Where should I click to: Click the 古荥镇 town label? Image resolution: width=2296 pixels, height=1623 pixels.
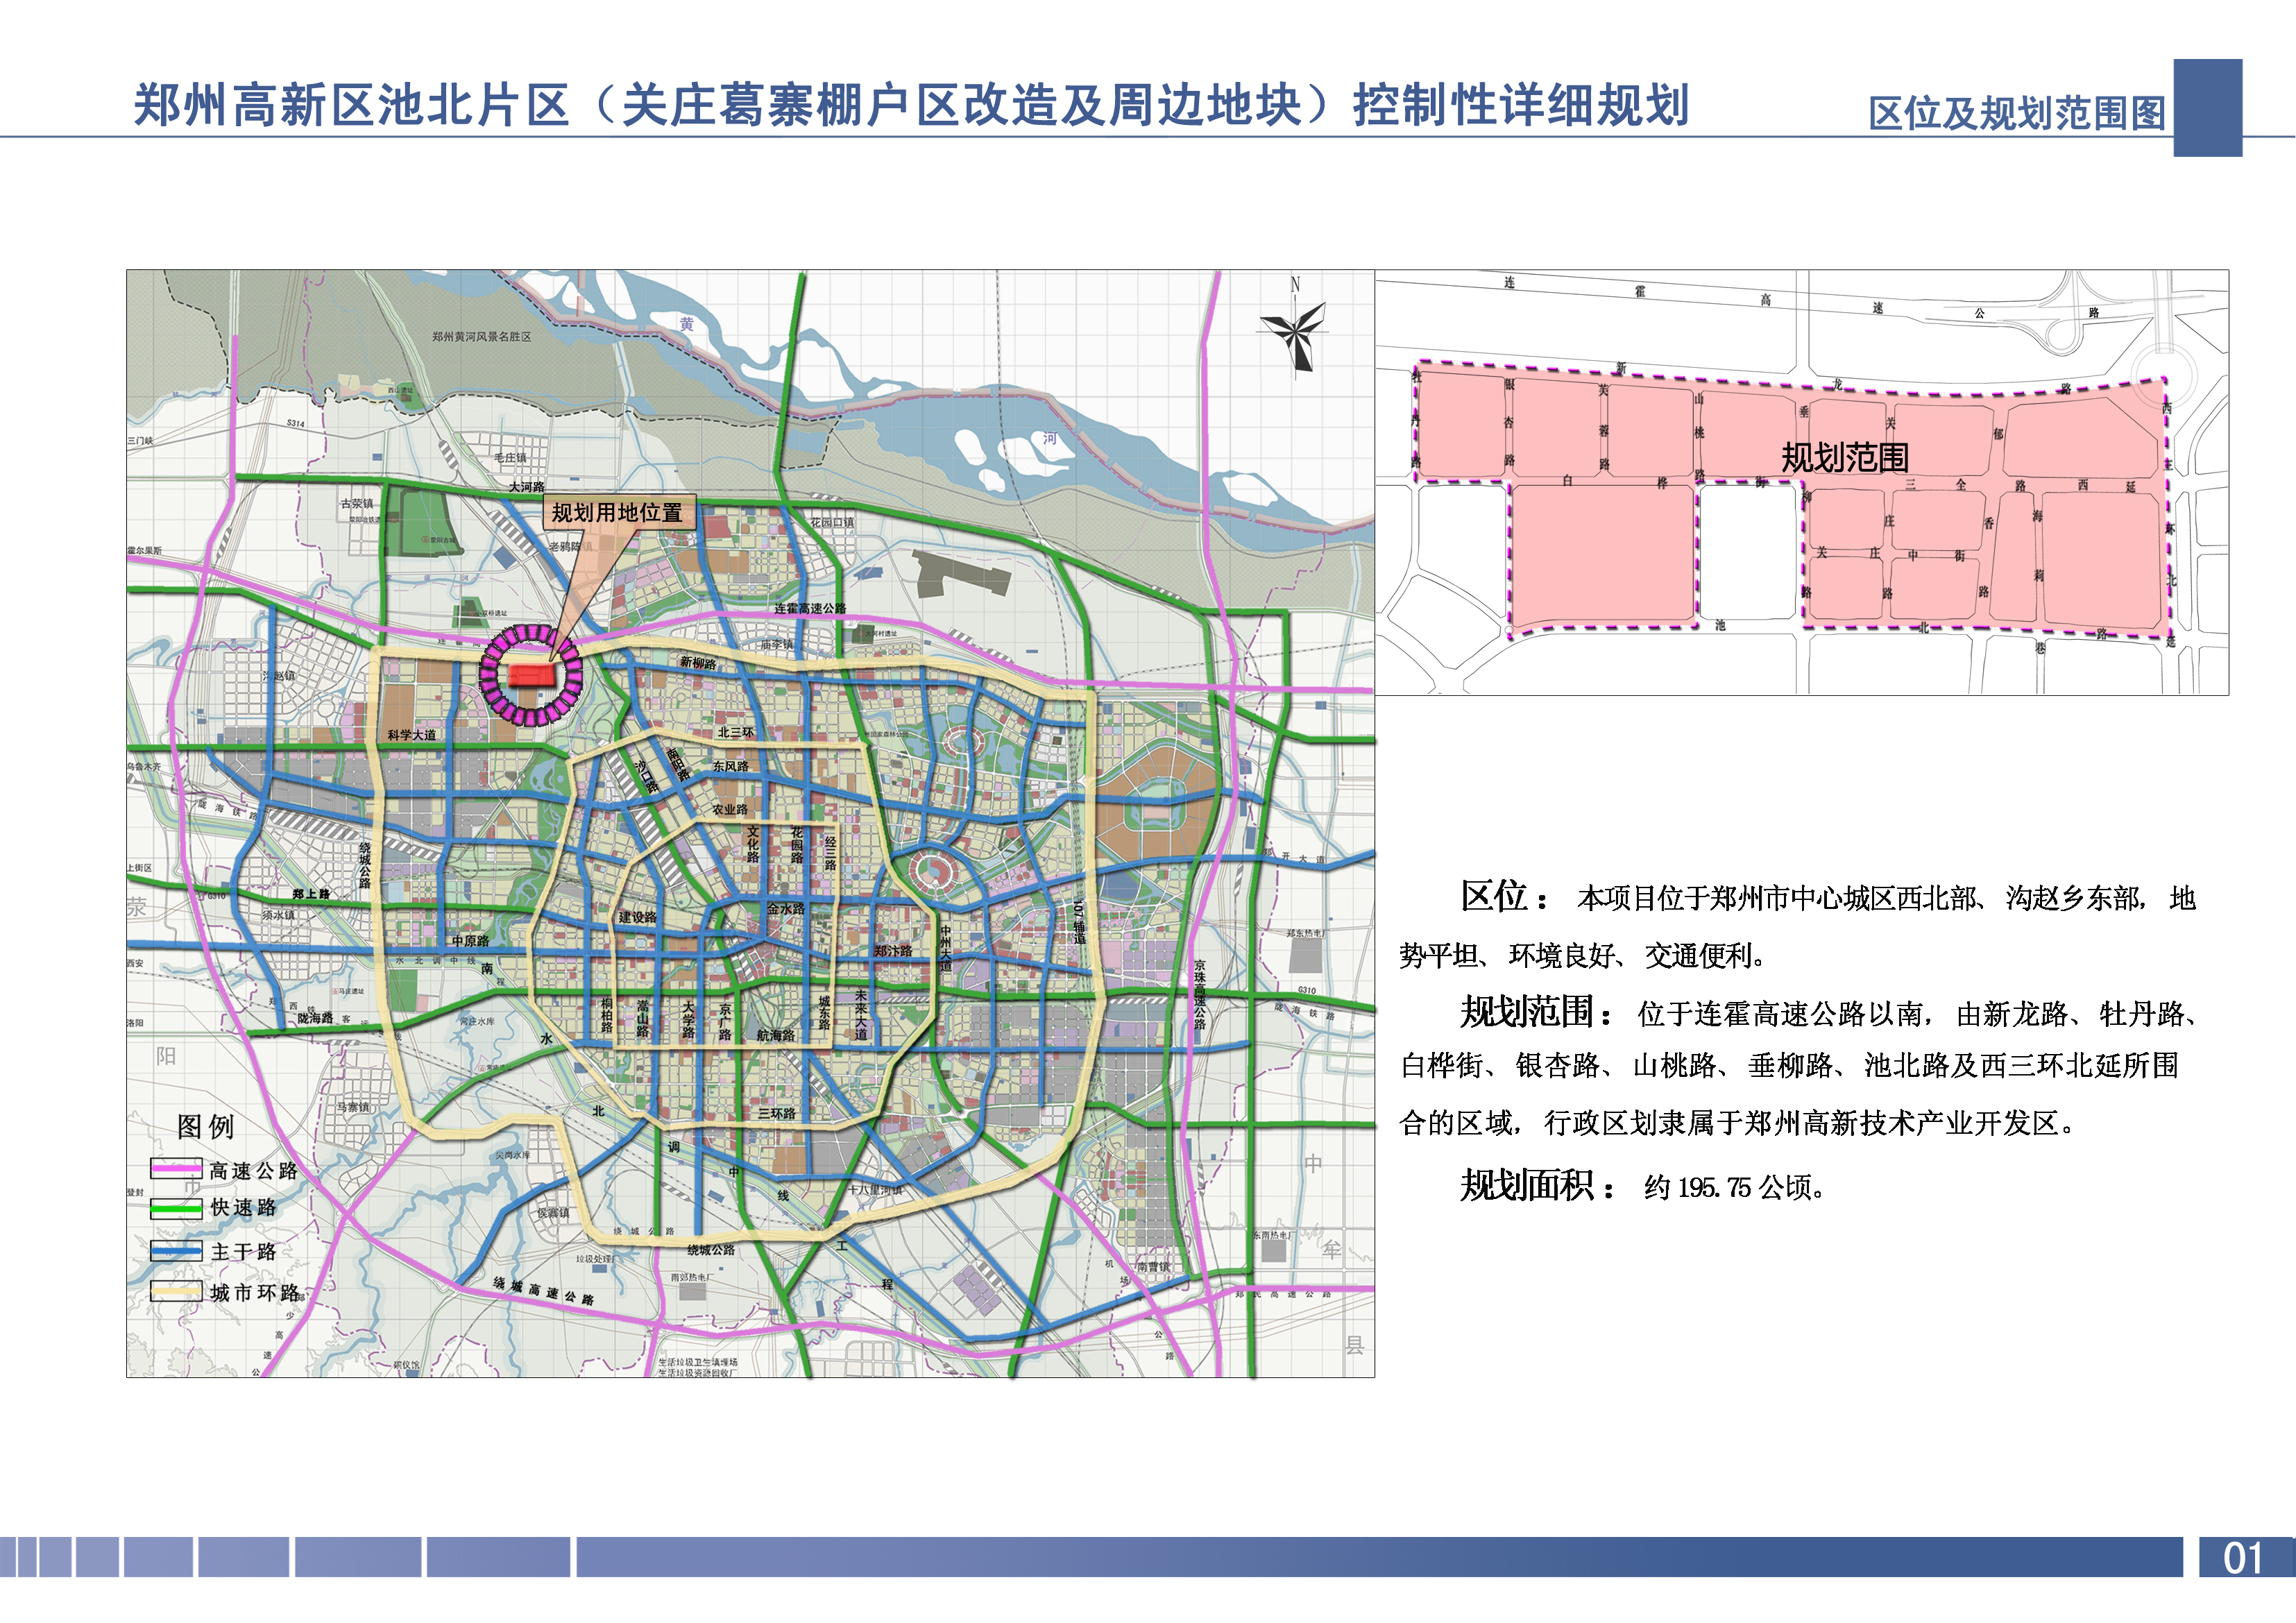356,504
